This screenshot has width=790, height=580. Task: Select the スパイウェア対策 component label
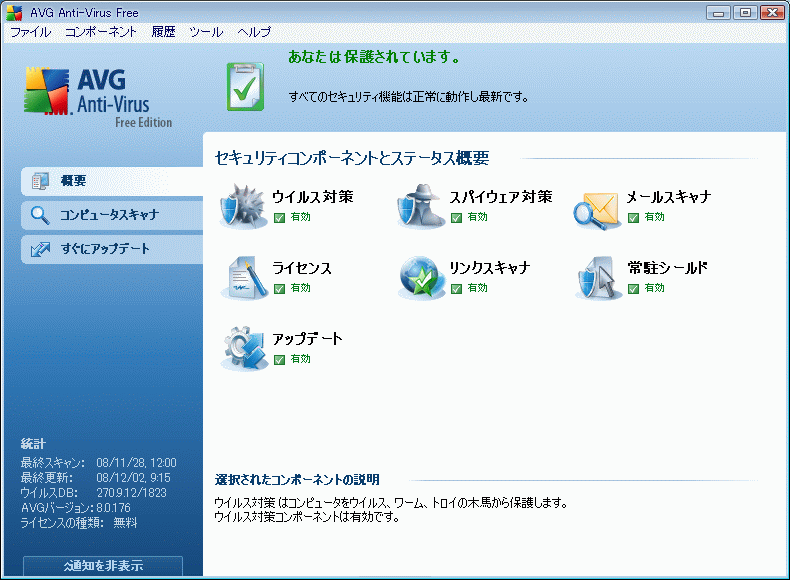pyautogui.click(x=501, y=197)
